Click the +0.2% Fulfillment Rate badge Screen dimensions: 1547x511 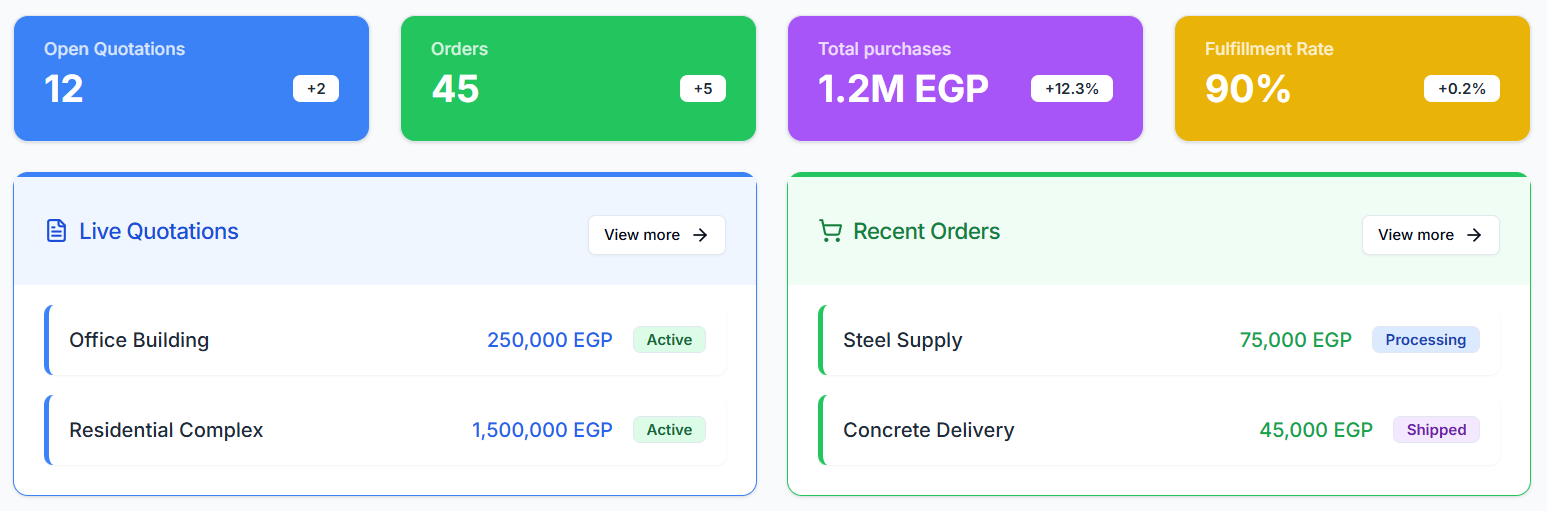click(1462, 89)
